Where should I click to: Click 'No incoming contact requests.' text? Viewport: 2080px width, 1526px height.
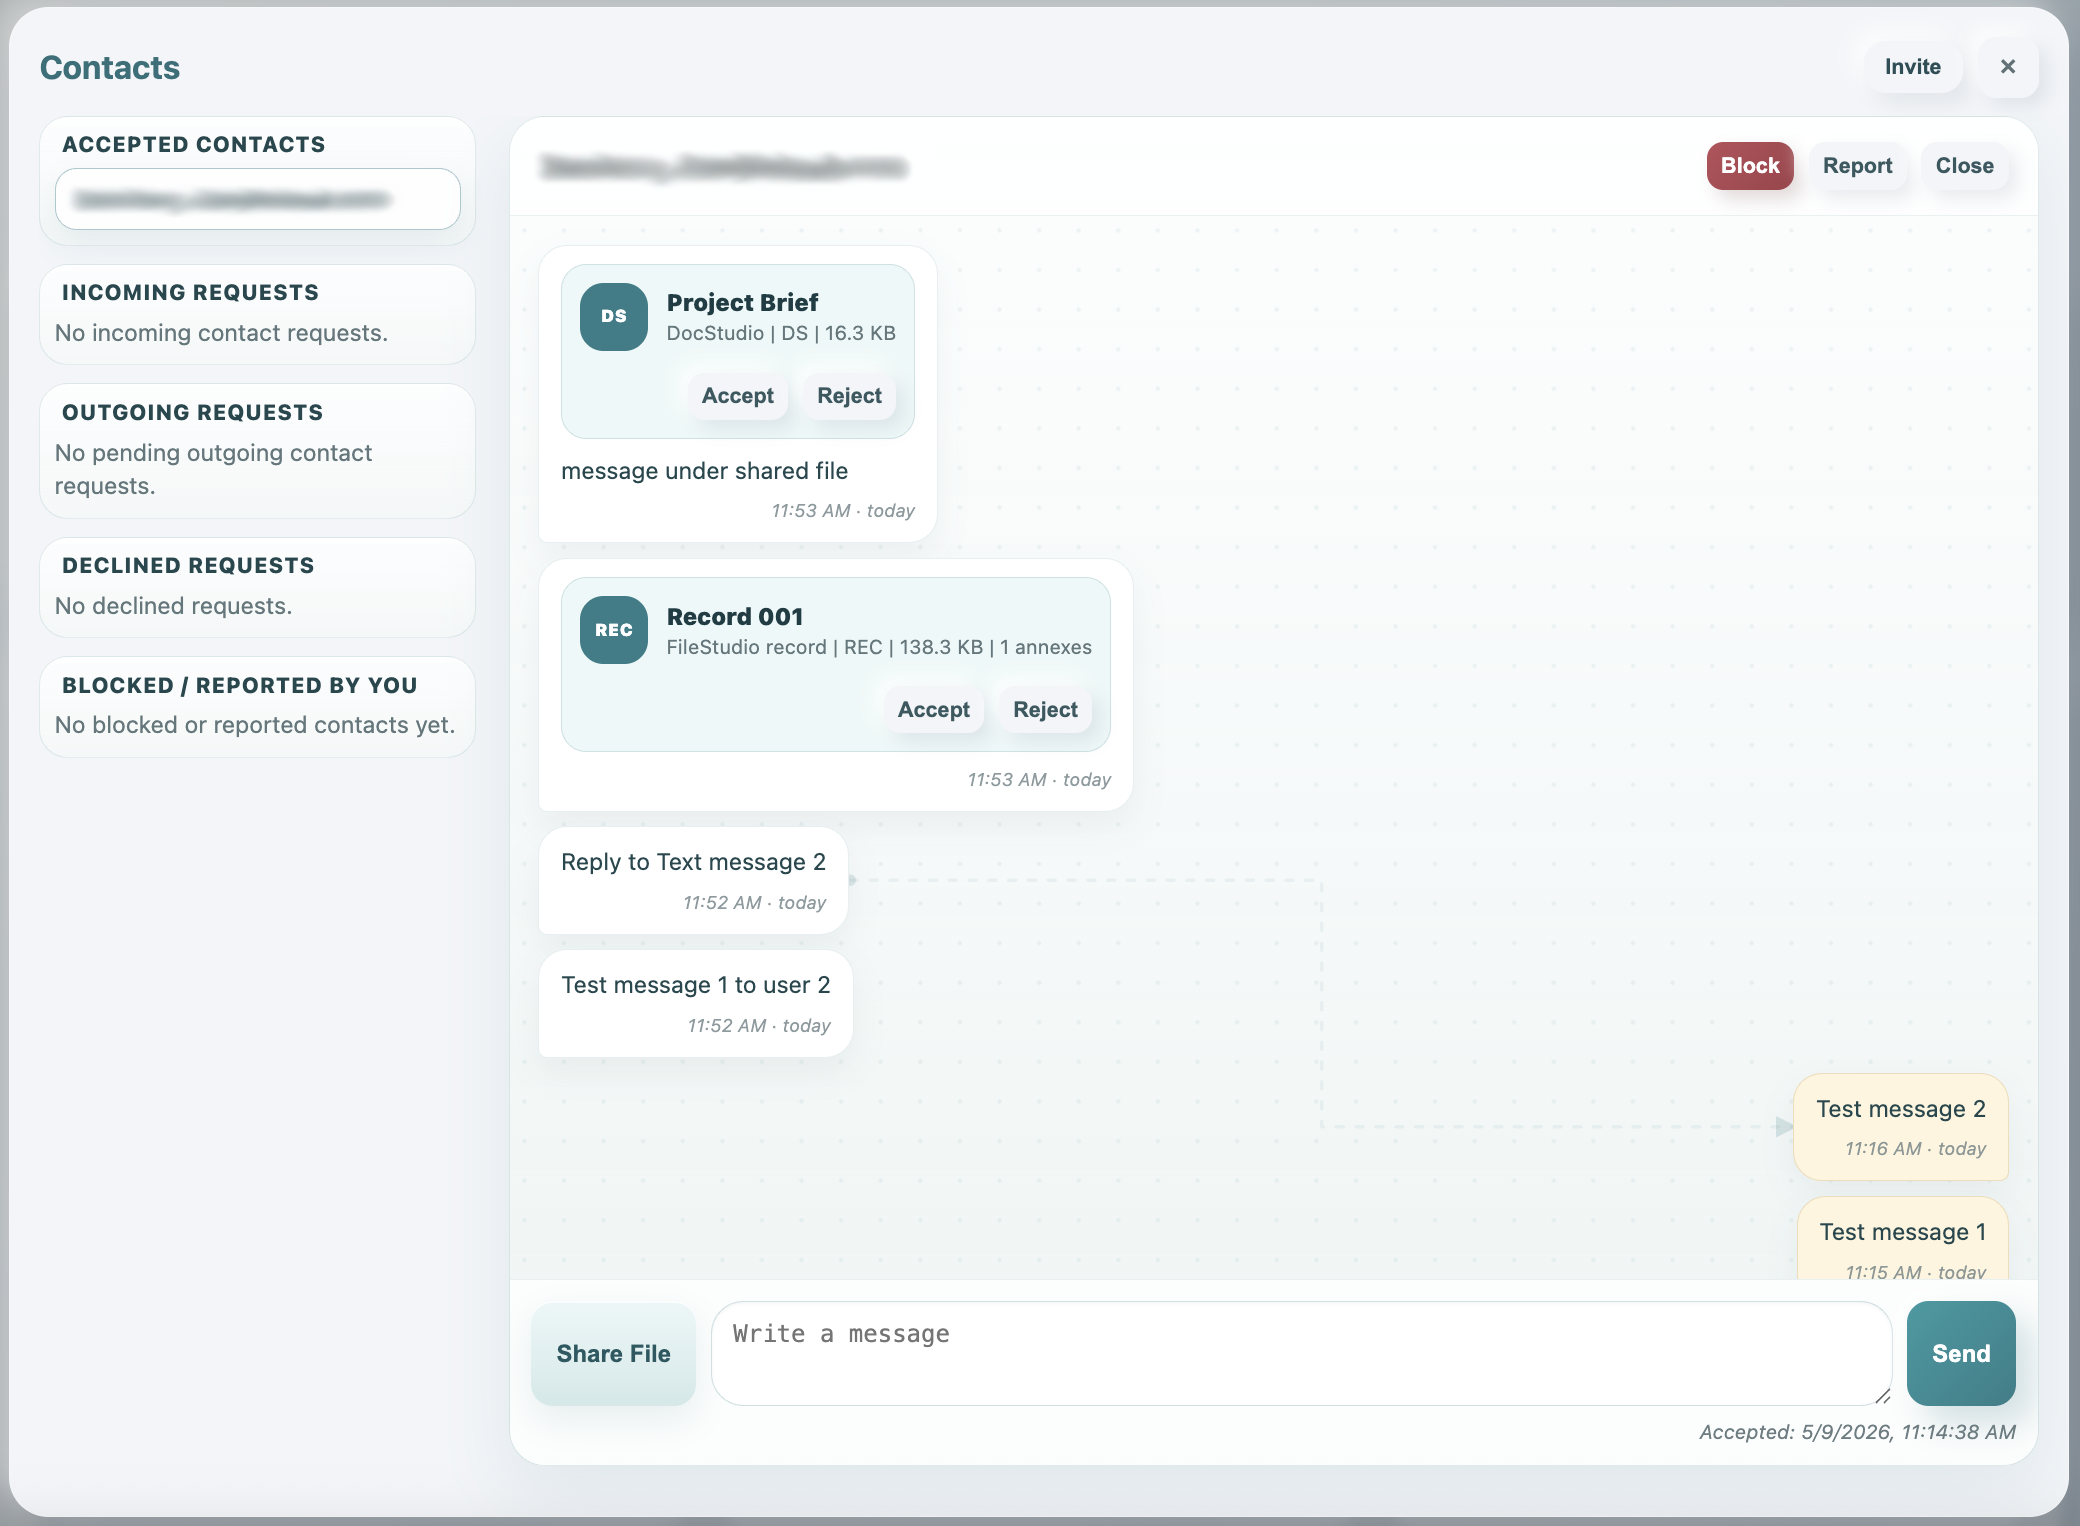pos(221,333)
